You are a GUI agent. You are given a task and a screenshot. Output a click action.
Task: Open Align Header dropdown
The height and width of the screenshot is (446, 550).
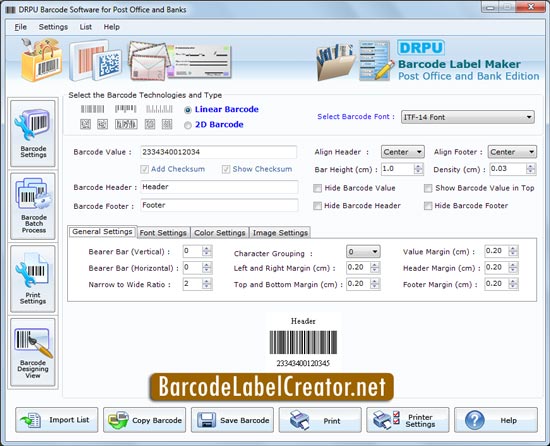[x=402, y=152]
